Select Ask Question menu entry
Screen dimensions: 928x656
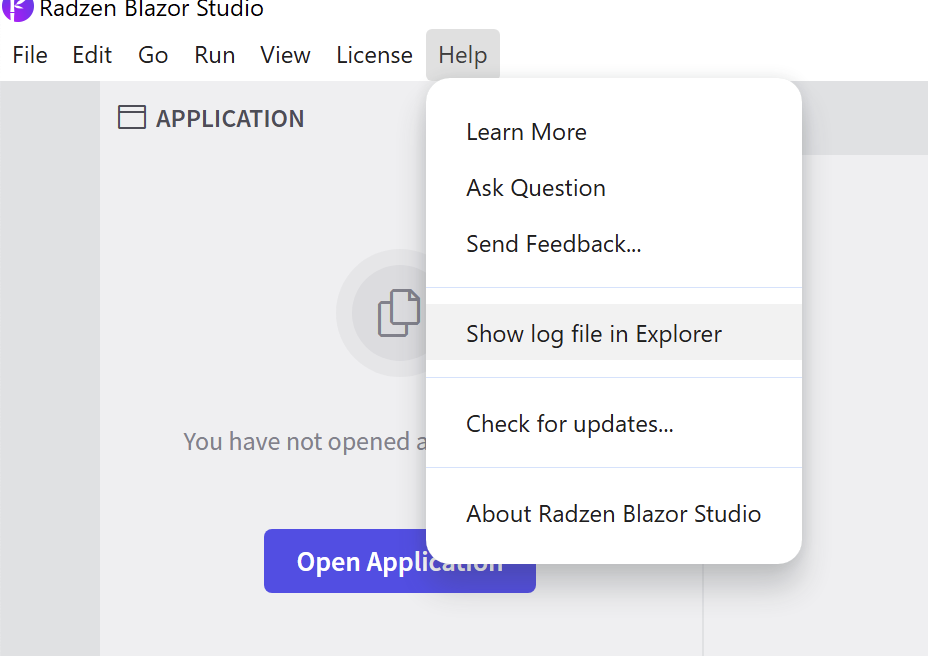[614, 188]
